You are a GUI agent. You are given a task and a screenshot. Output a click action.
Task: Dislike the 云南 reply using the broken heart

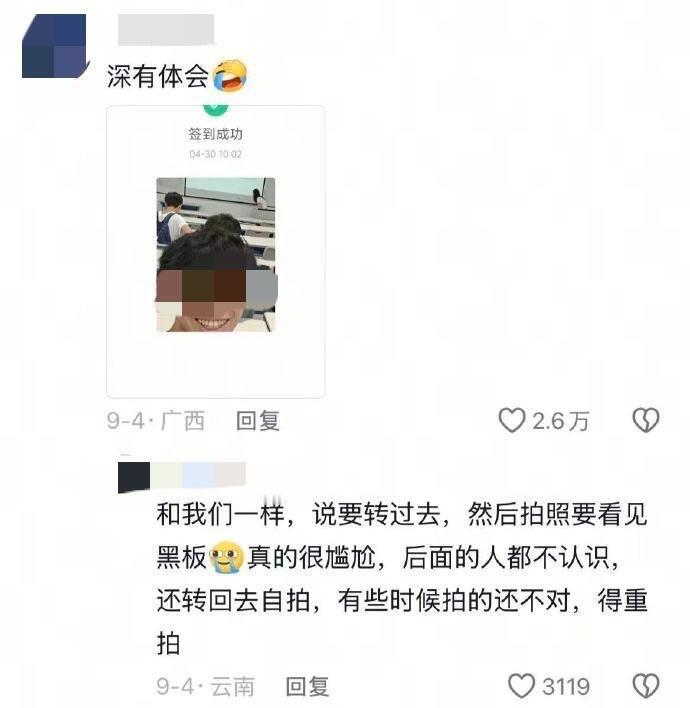tap(646, 686)
